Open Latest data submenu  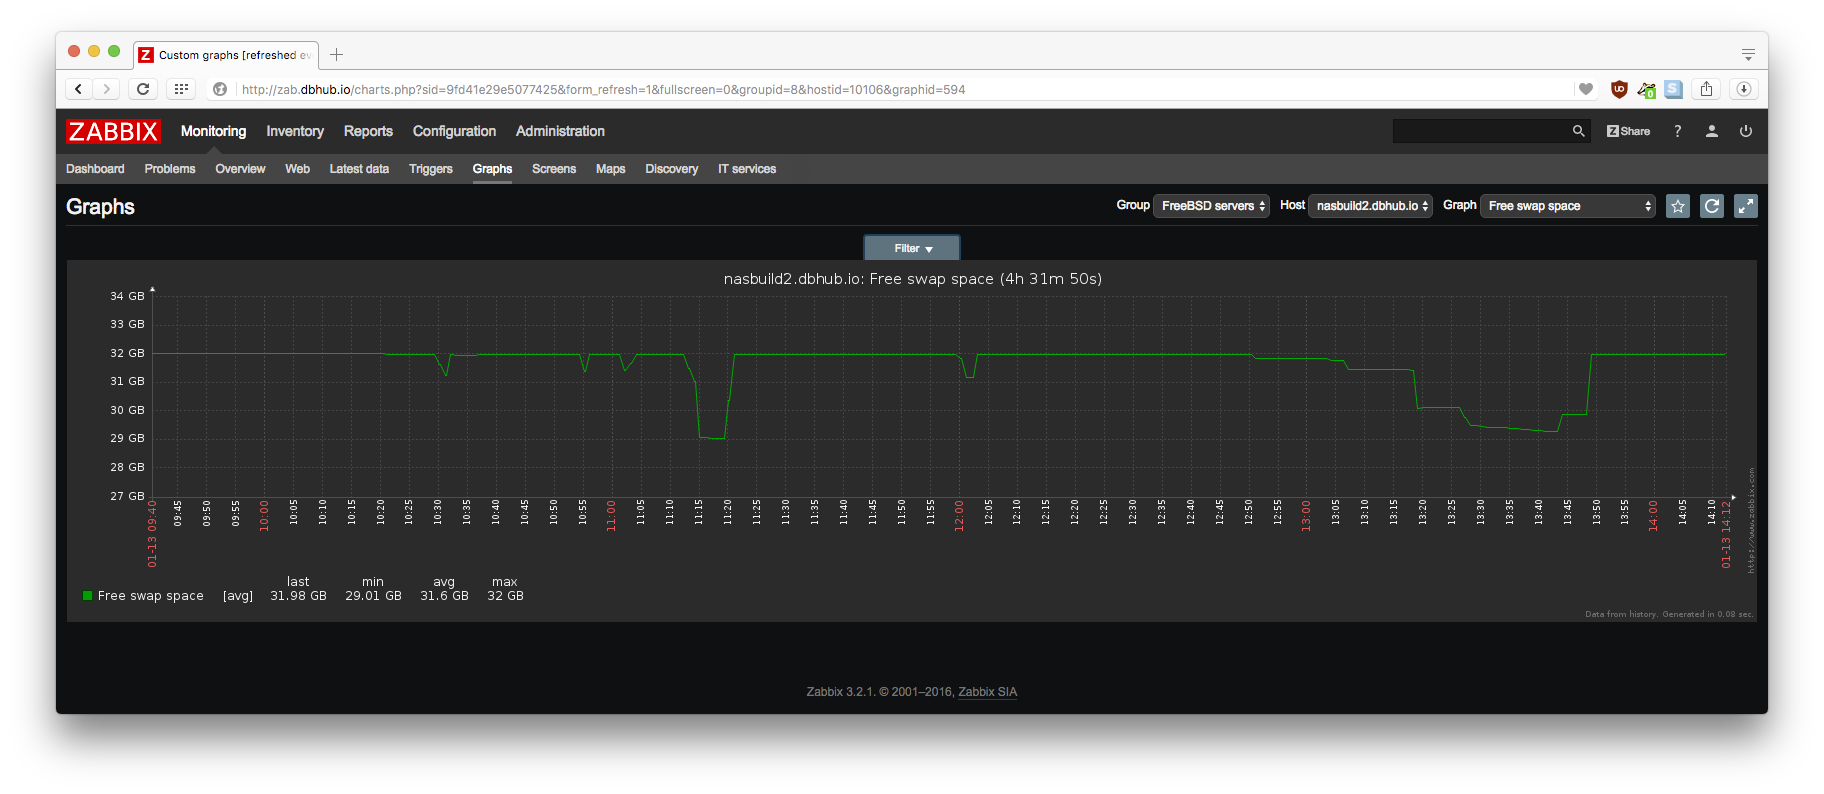click(359, 169)
